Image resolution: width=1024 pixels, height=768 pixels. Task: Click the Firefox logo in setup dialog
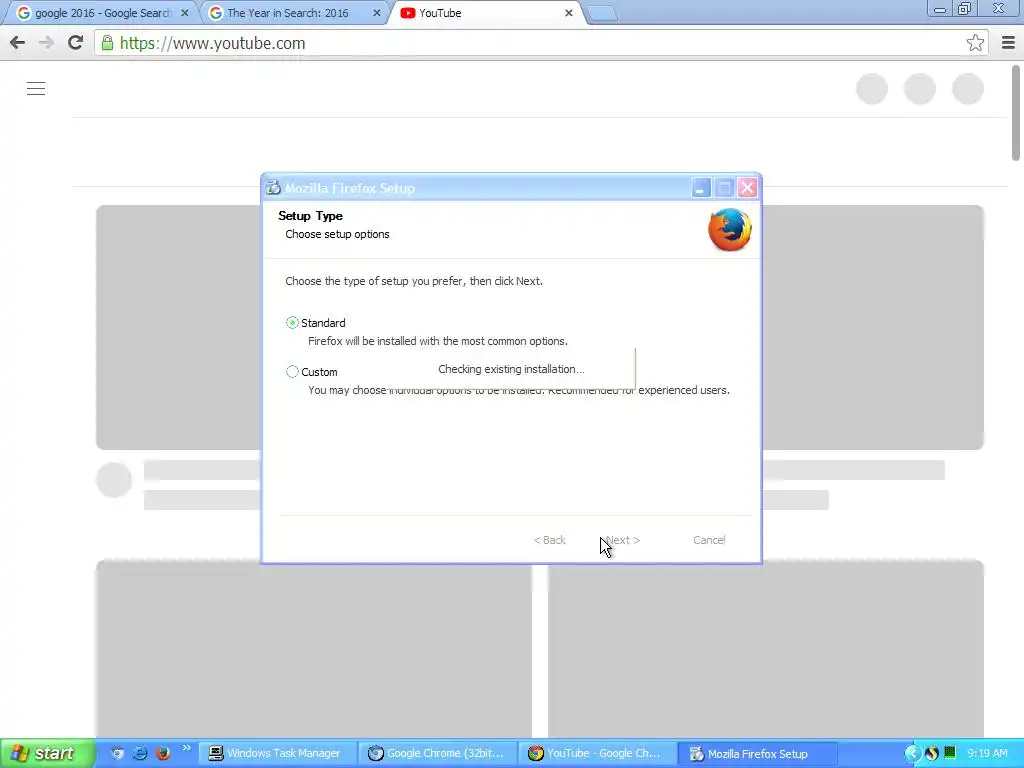coord(729,229)
